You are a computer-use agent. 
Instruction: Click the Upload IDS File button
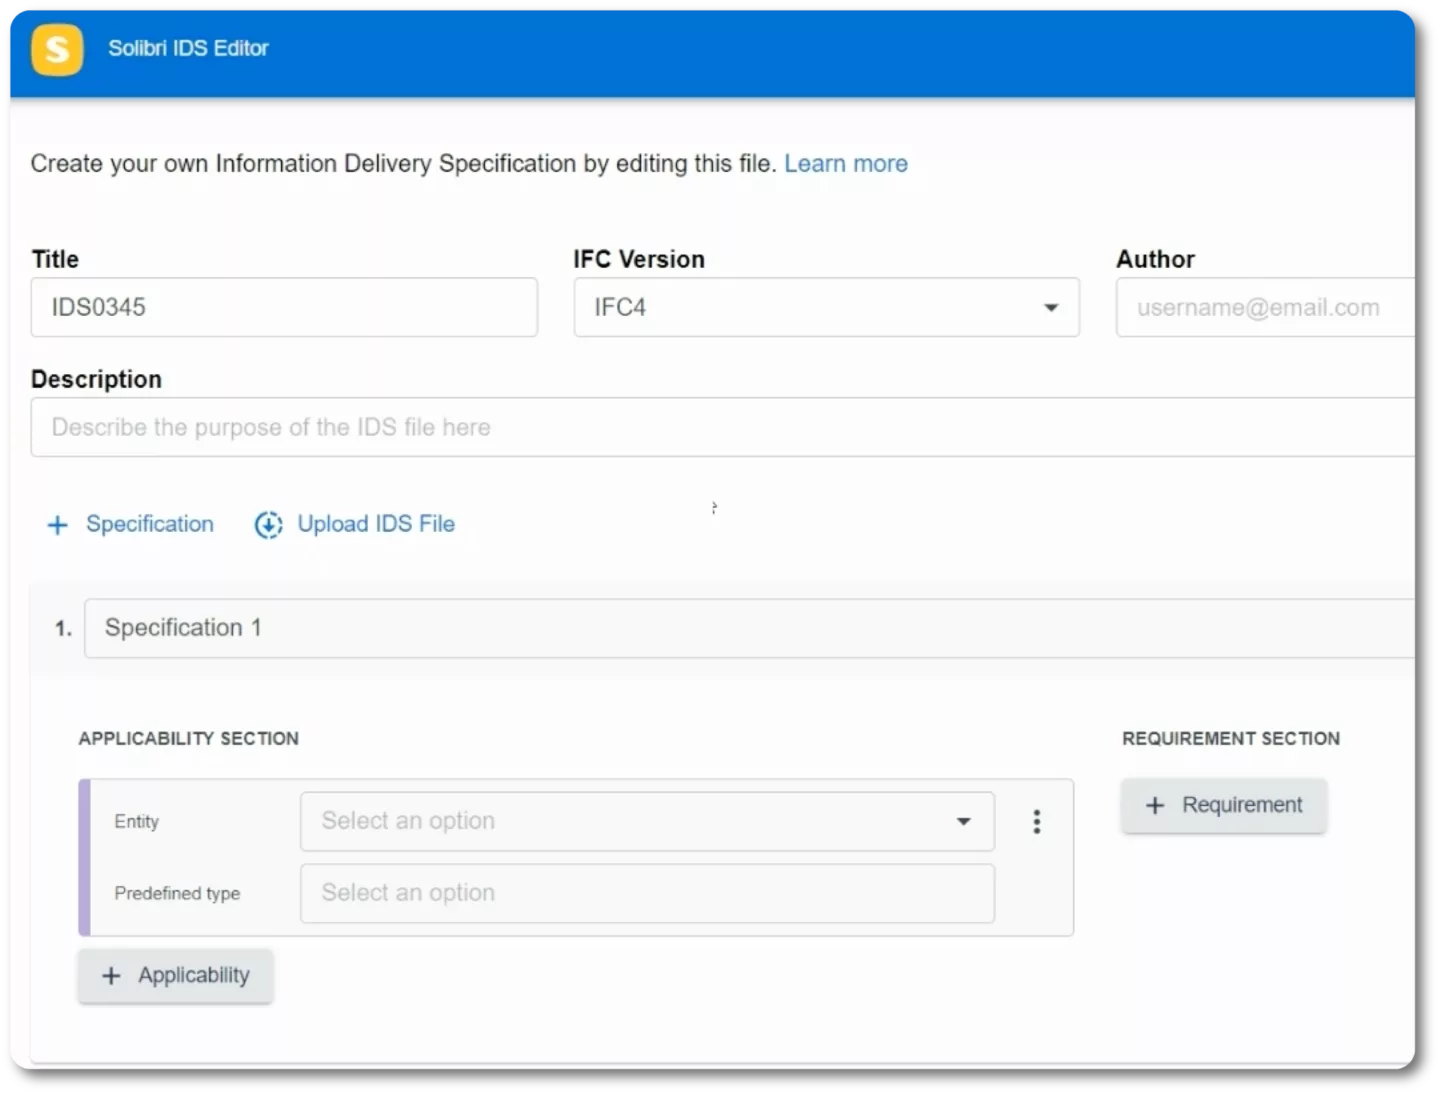tap(355, 524)
